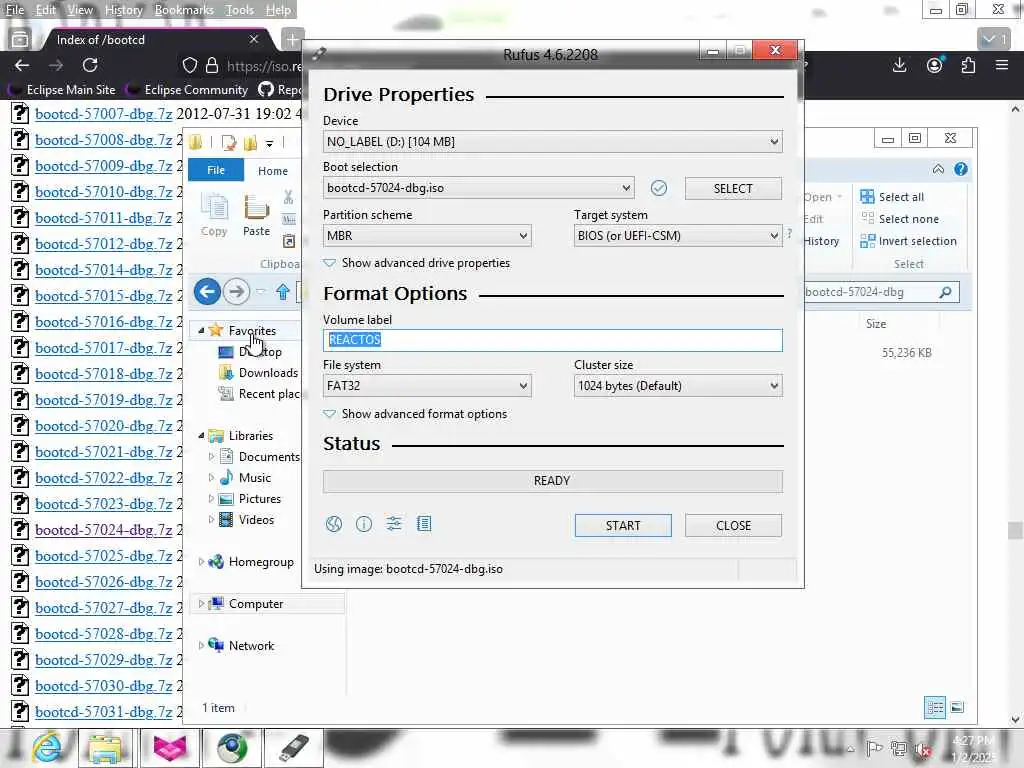Expand Show advanced drive properties
The height and width of the screenshot is (768, 1024).
tap(417, 263)
